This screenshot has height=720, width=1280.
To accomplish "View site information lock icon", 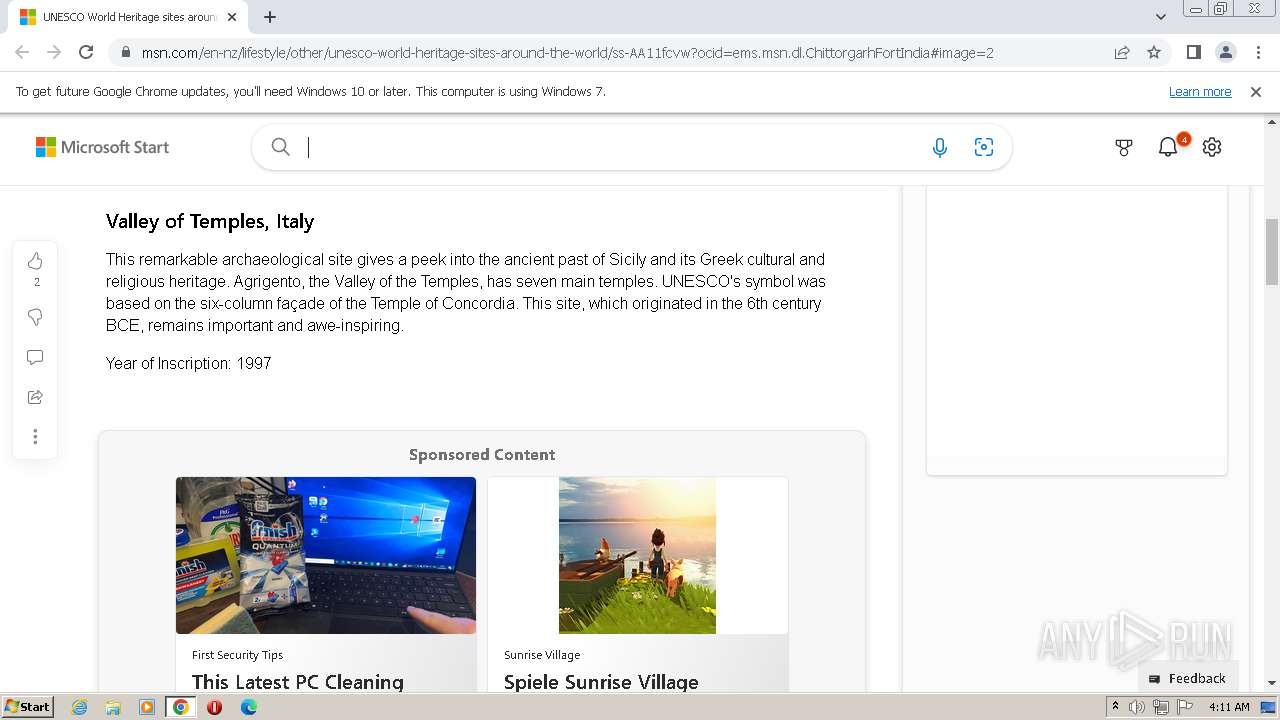I will pos(126,52).
